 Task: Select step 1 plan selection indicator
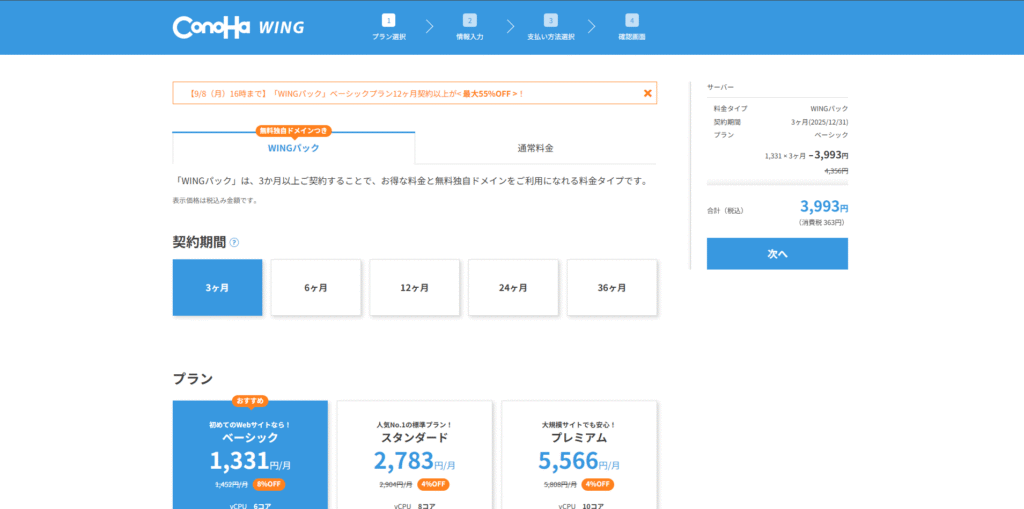389,27
